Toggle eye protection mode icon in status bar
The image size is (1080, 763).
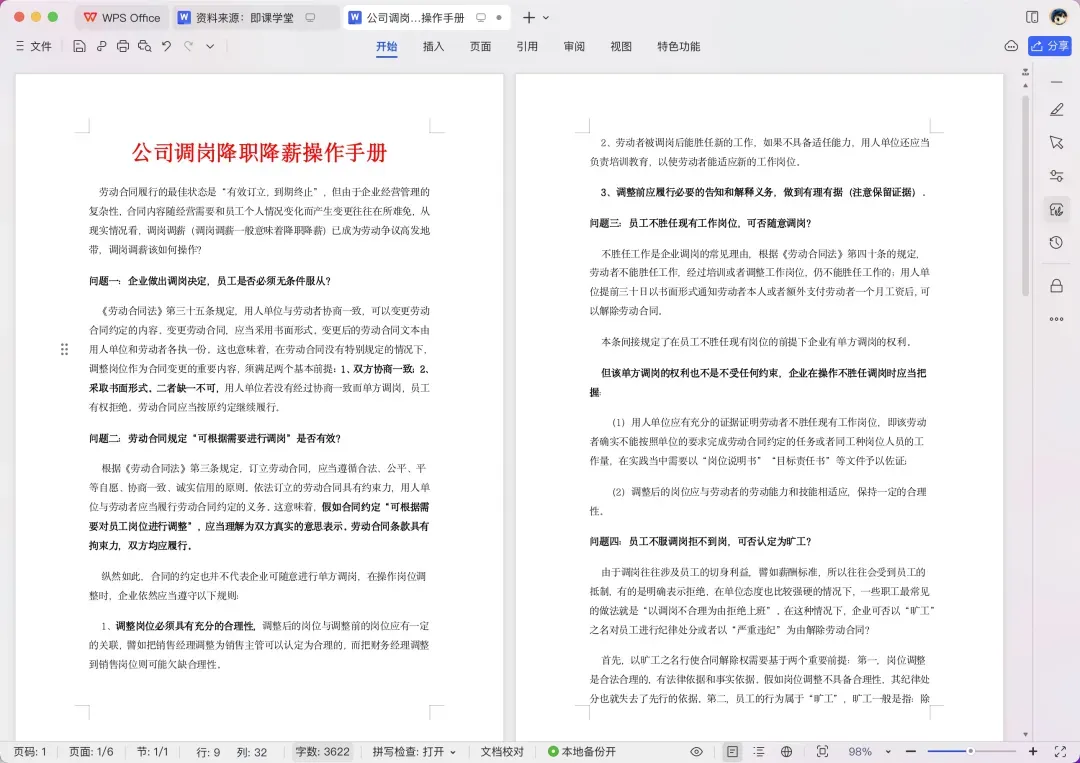pyautogui.click(x=696, y=751)
